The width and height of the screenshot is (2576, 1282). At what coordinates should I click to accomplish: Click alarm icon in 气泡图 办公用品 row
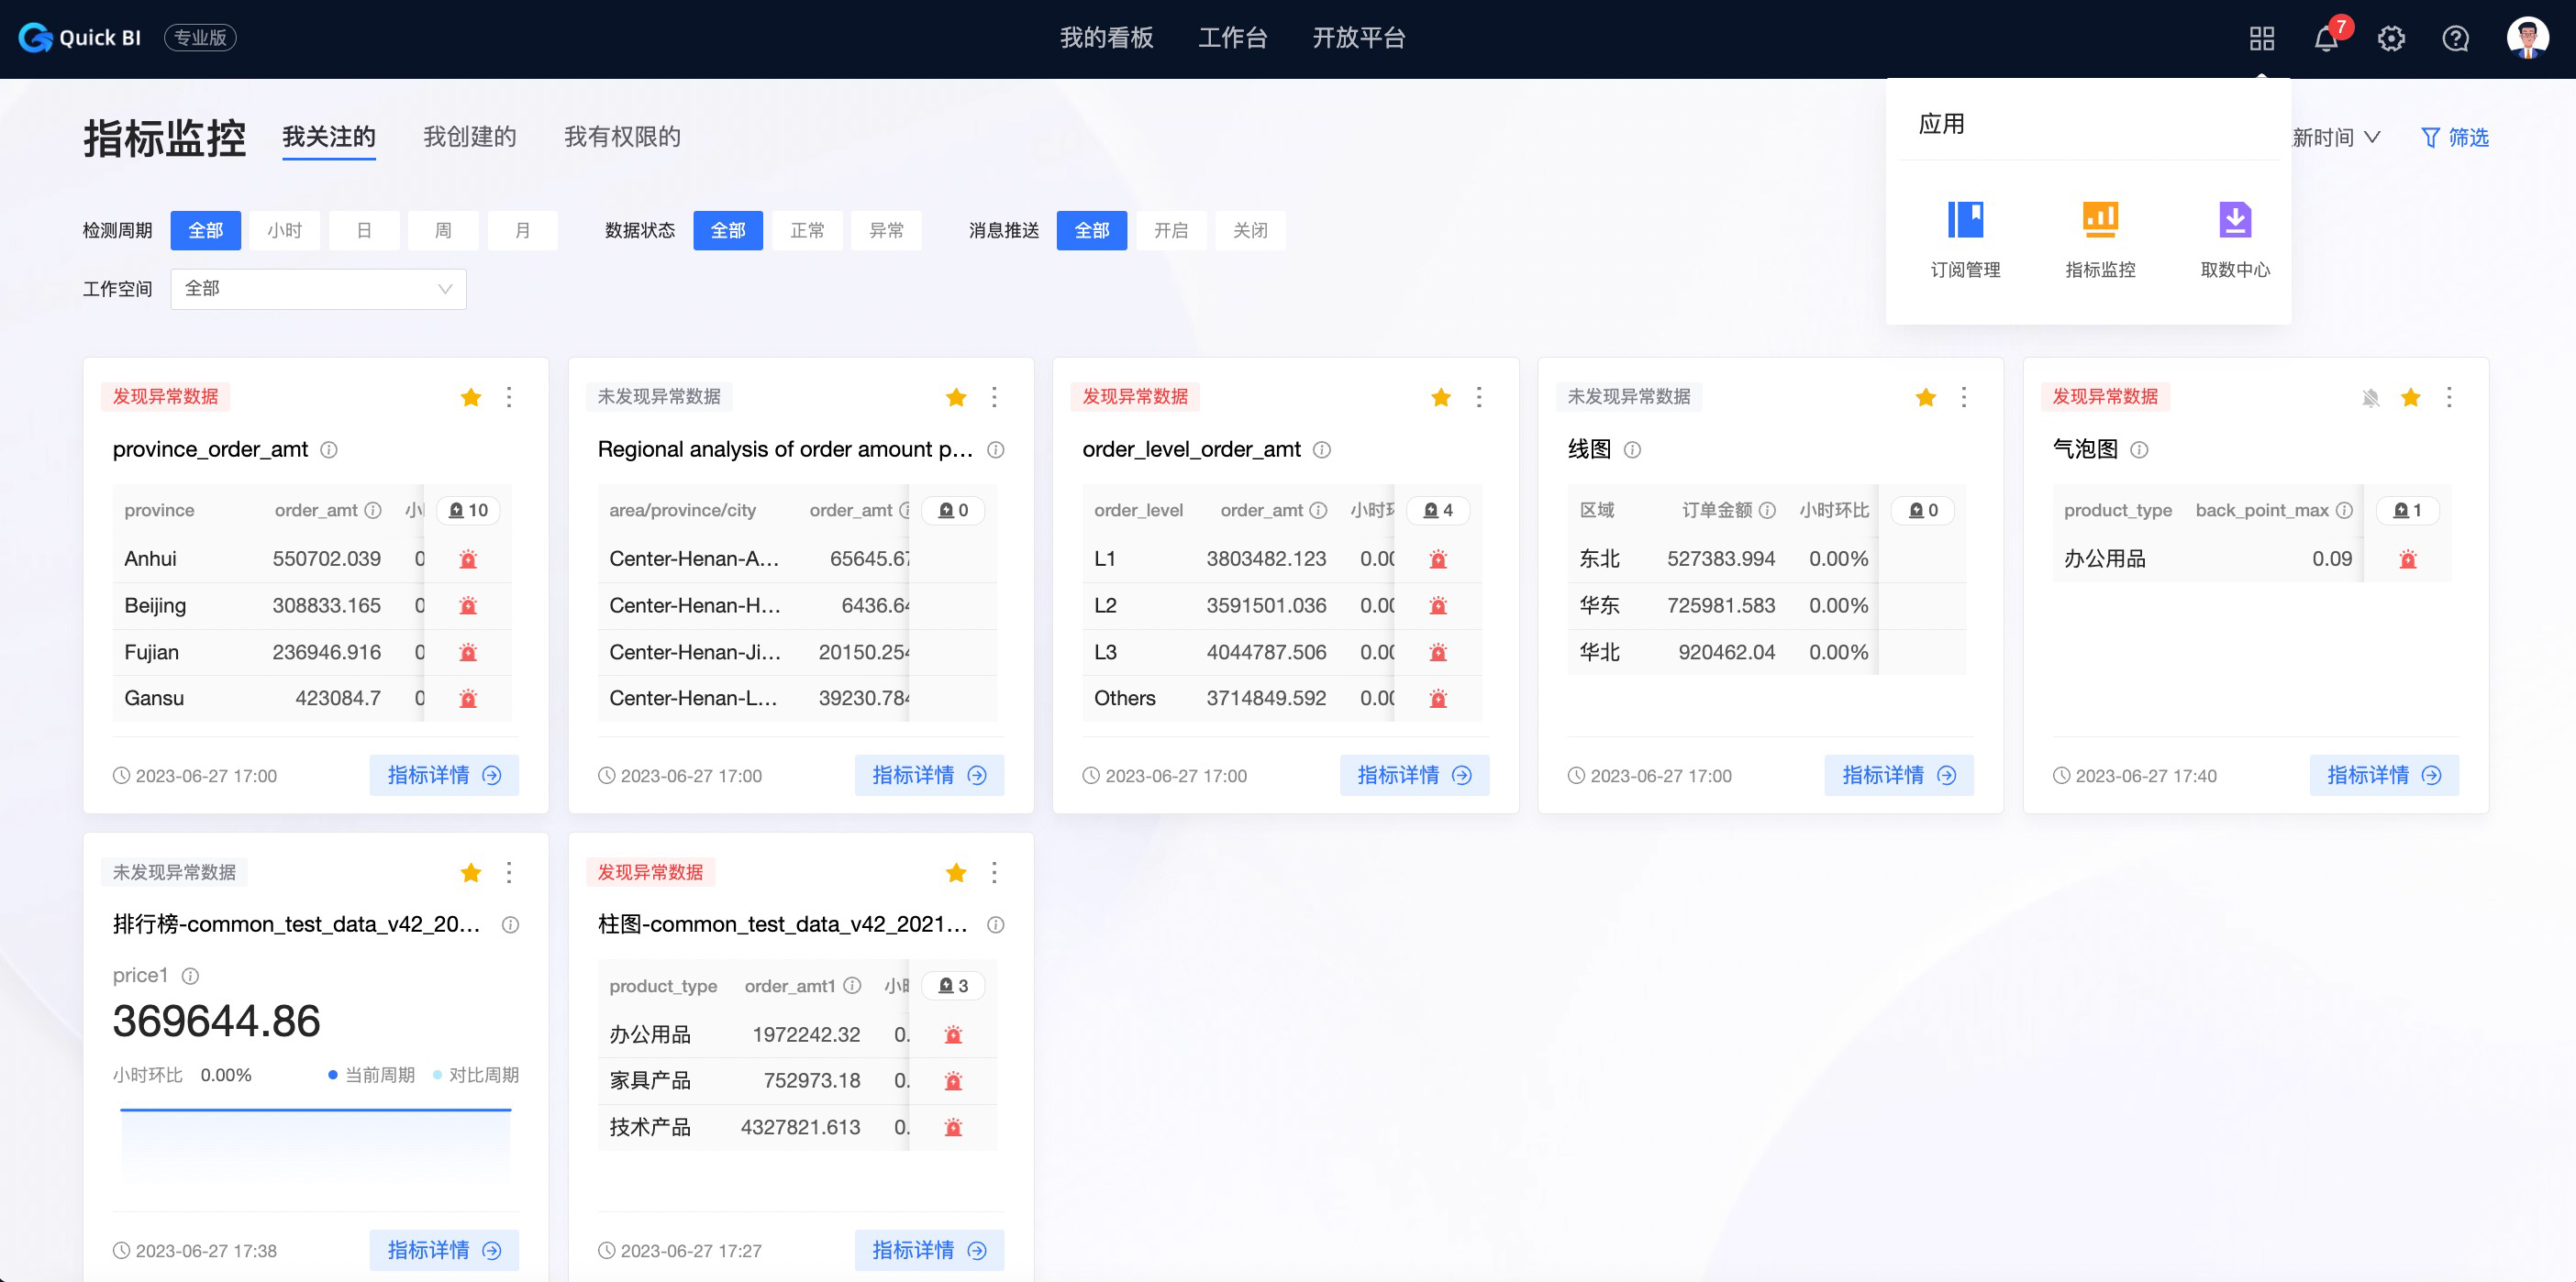(2408, 559)
